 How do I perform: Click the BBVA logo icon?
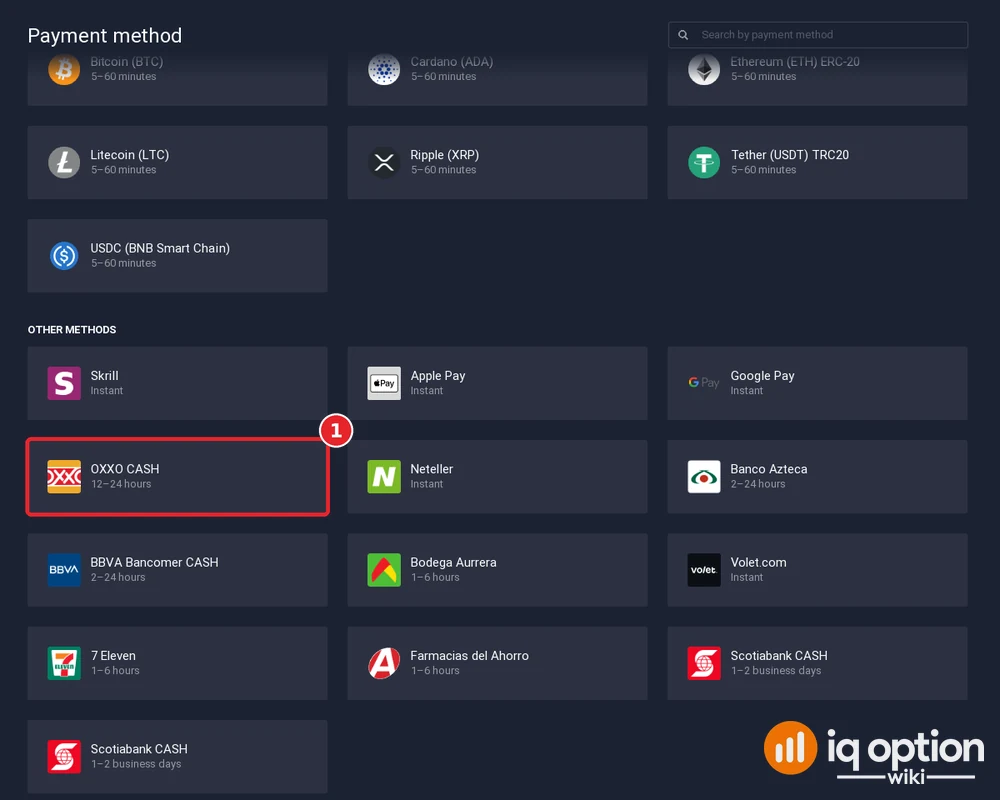click(x=64, y=570)
